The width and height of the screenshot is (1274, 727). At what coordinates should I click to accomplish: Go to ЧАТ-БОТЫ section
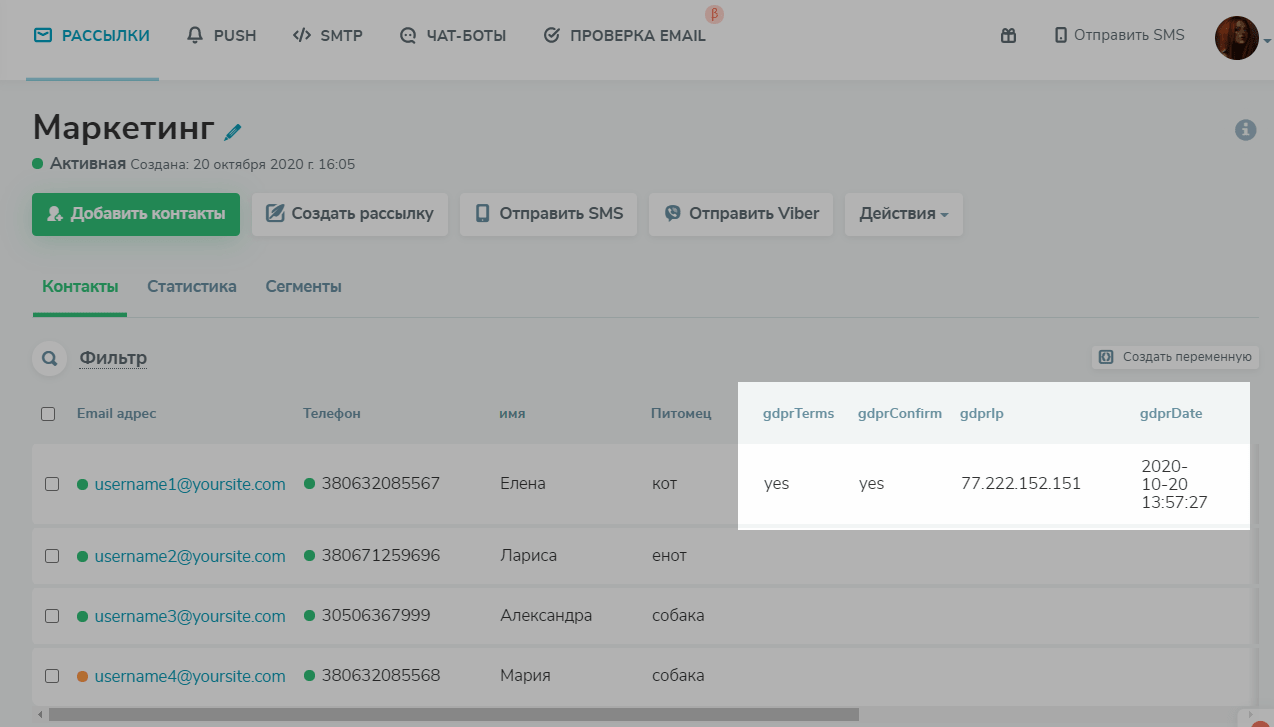[x=452, y=36]
